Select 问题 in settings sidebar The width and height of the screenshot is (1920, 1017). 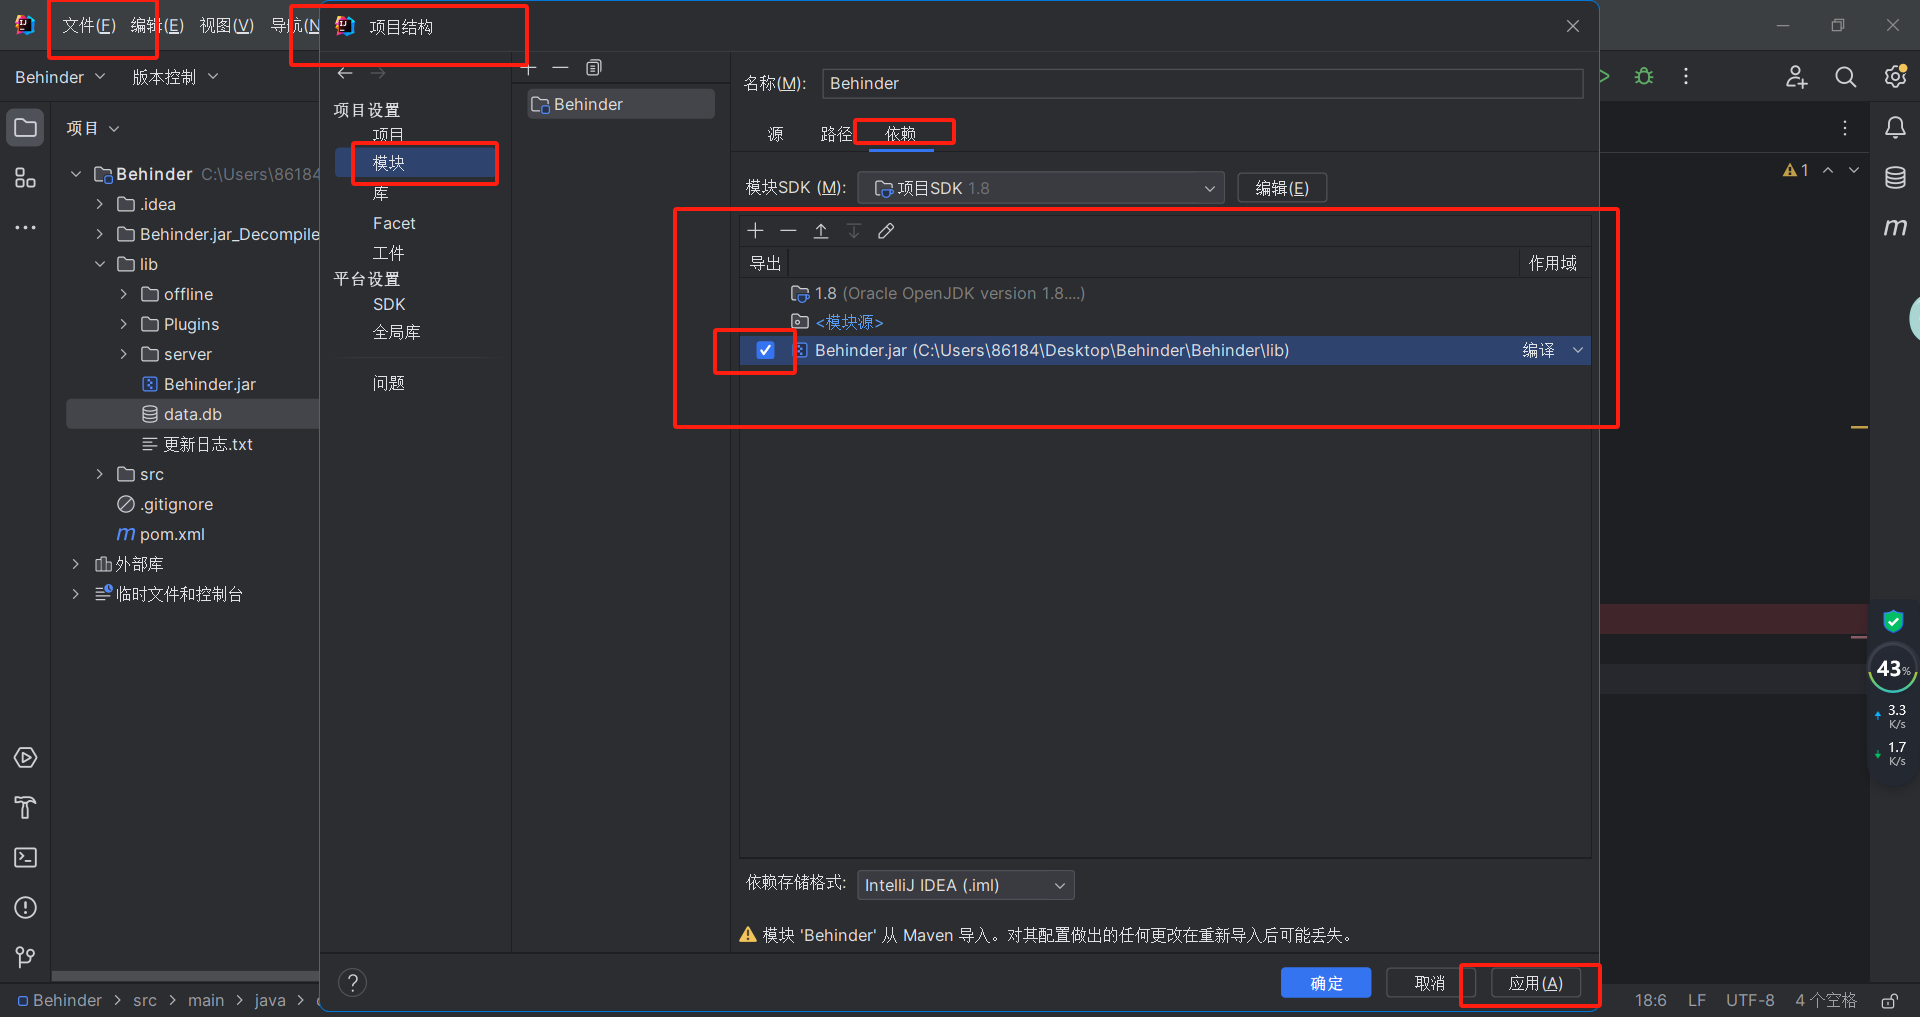[x=389, y=383]
